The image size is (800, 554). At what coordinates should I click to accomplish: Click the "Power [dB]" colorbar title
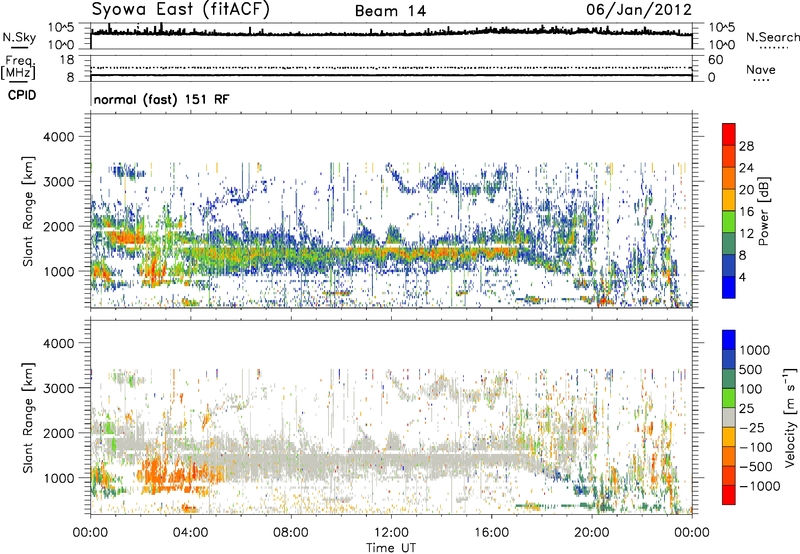[764, 211]
